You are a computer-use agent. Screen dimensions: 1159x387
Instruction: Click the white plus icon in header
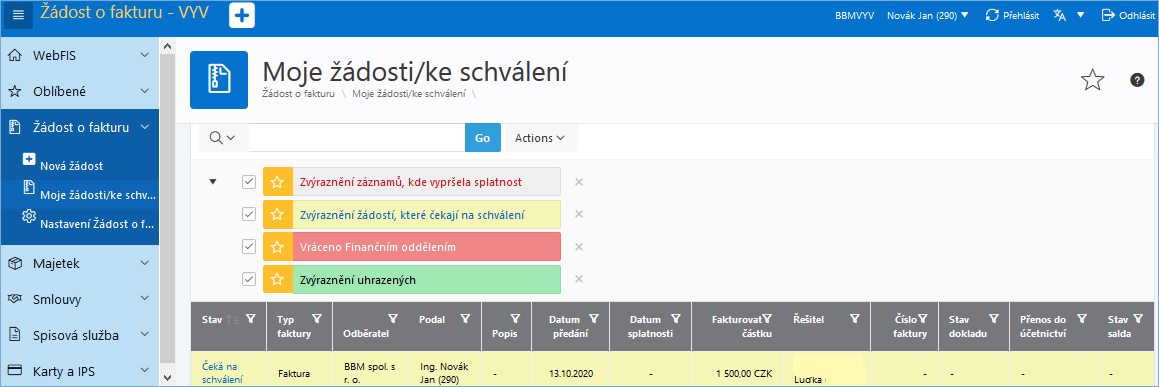pyautogui.click(x=242, y=16)
